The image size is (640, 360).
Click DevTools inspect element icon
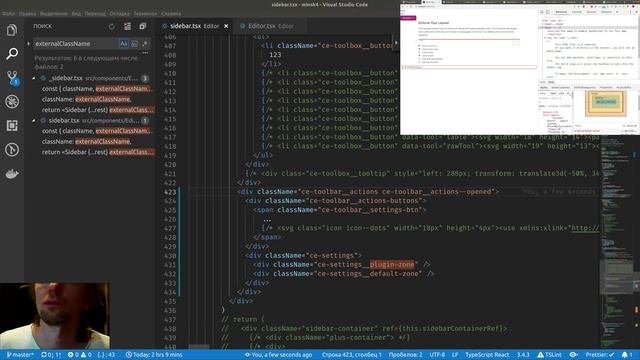coord(542,12)
